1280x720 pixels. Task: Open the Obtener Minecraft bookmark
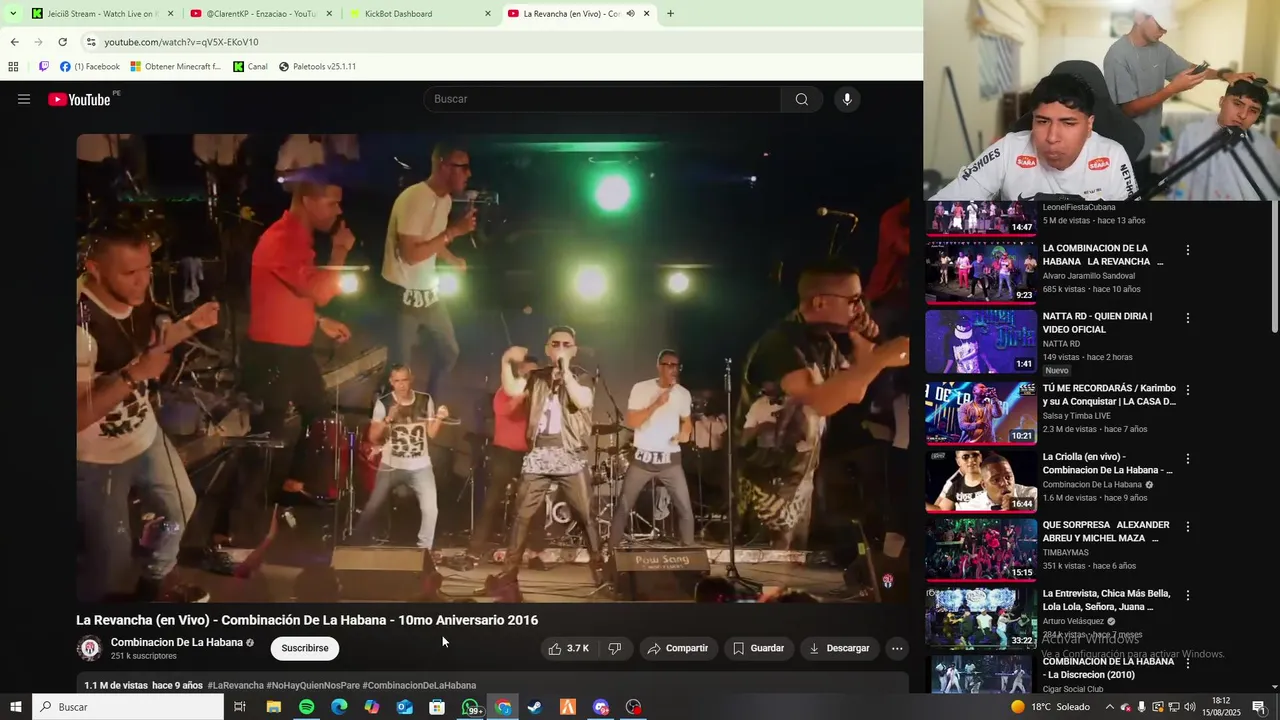tap(175, 67)
